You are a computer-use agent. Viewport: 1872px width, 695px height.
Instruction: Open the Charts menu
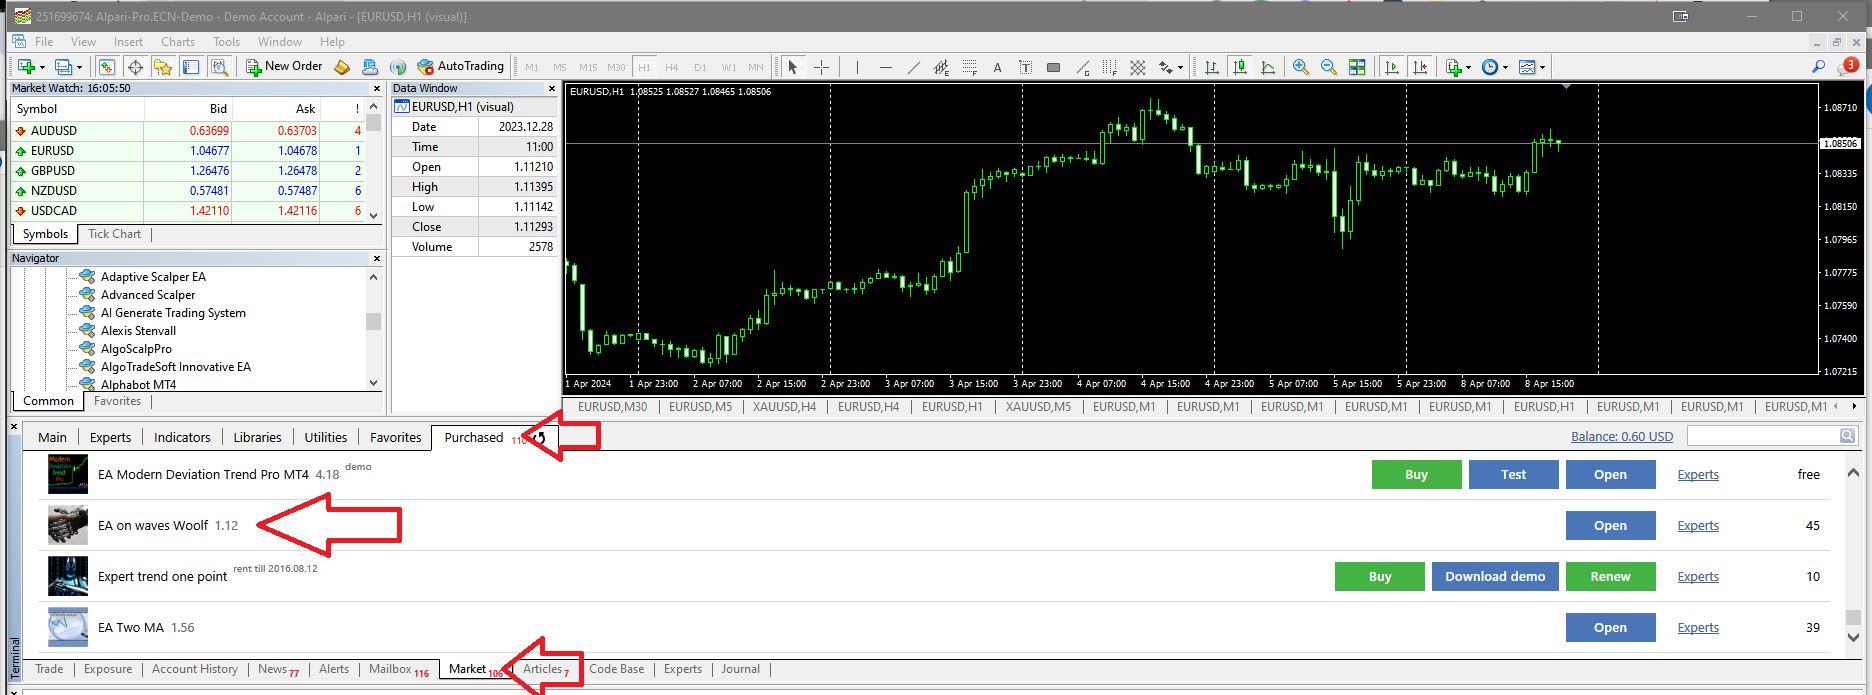coord(178,42)
